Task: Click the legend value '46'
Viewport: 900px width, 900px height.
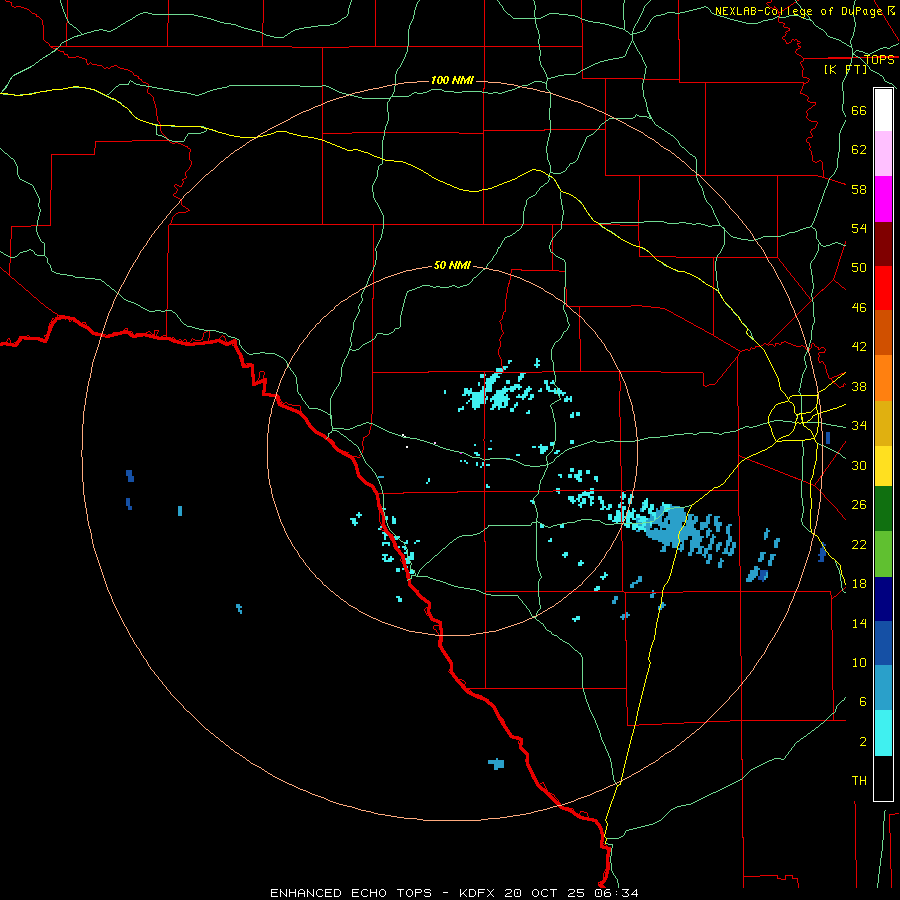Action: coord(859,307)
